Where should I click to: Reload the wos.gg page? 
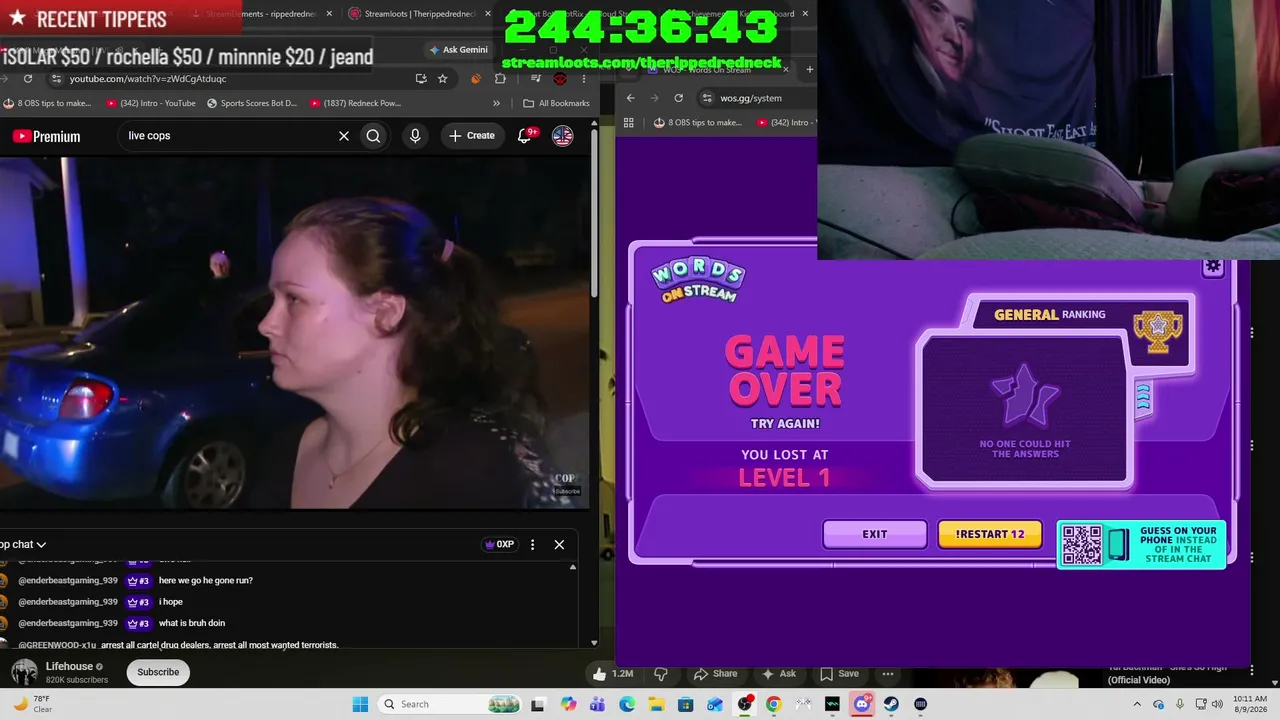678,98
